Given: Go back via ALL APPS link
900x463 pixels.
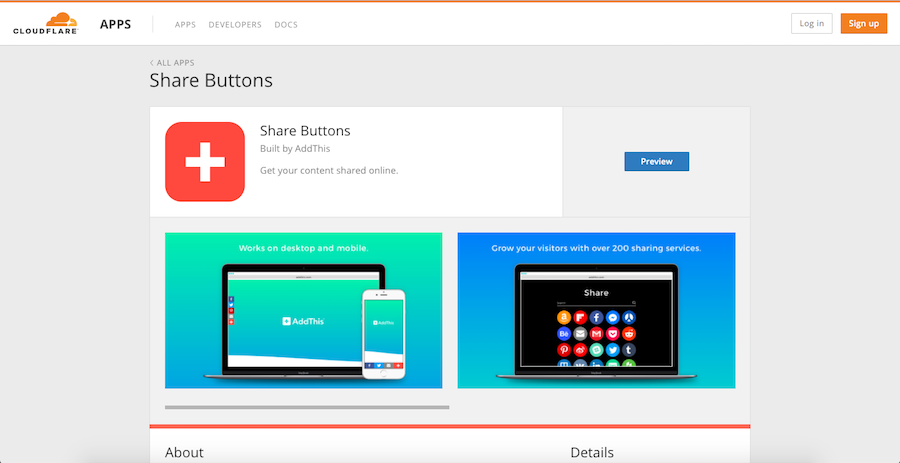Looking at the screenshot, I should point(172,63).
